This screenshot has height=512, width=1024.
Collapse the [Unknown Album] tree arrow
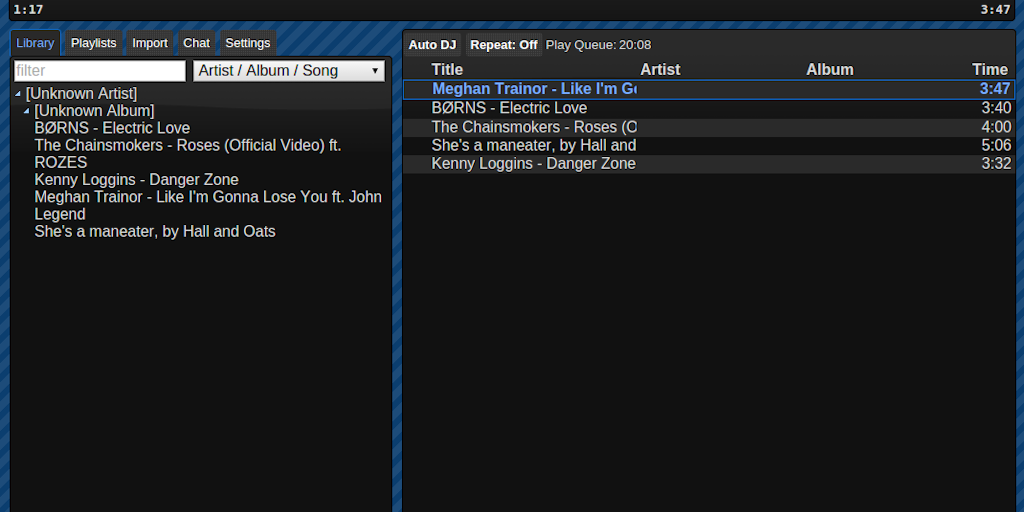[x=26, y=111]
